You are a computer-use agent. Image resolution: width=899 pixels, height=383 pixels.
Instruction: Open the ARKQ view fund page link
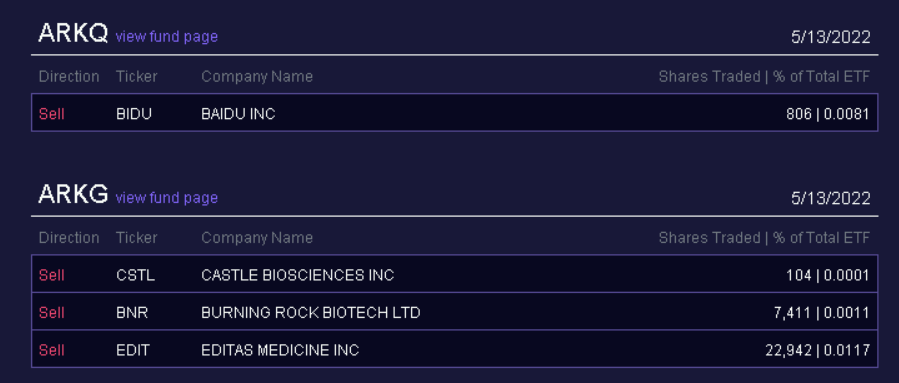pyautogui.click(x=167, y=37)
